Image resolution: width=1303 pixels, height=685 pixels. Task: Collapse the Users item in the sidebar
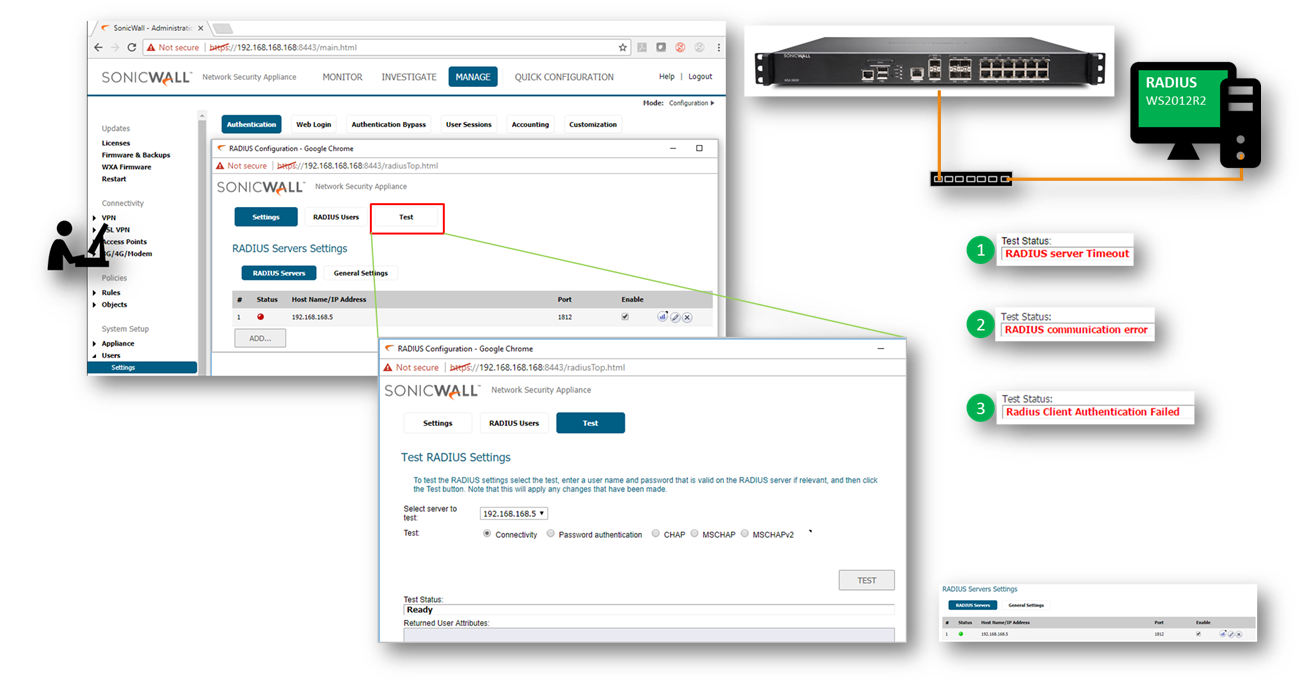pyautogui.click(x=95, y=356)
